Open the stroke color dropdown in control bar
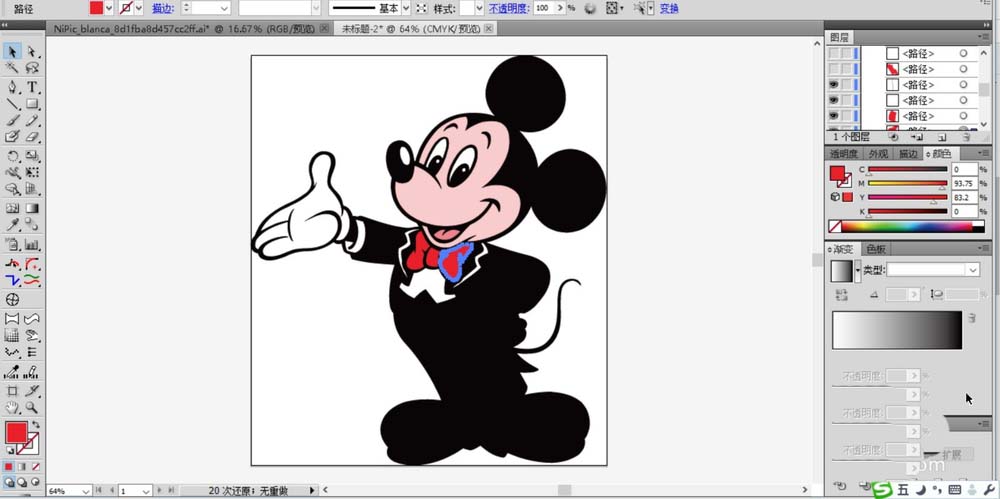This screenshot has width=1000, height=499. (140, 8)
